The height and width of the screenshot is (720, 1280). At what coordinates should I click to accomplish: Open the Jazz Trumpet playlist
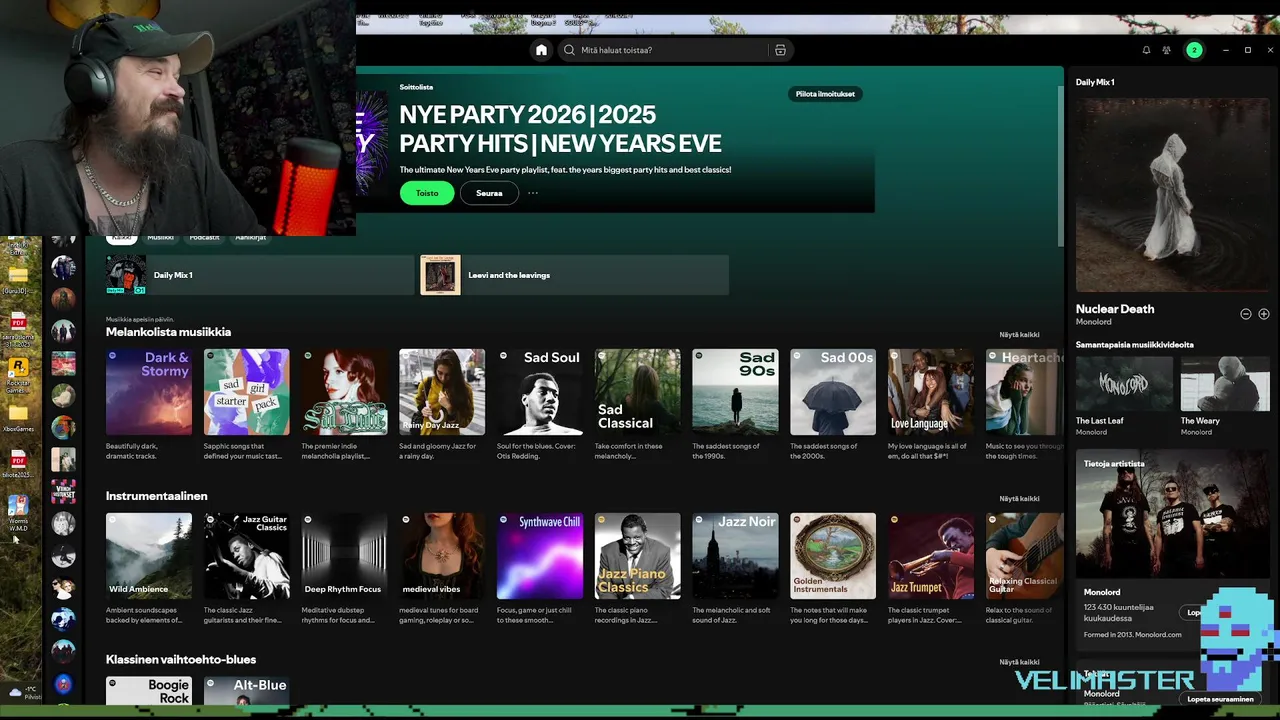coord(931,556)
